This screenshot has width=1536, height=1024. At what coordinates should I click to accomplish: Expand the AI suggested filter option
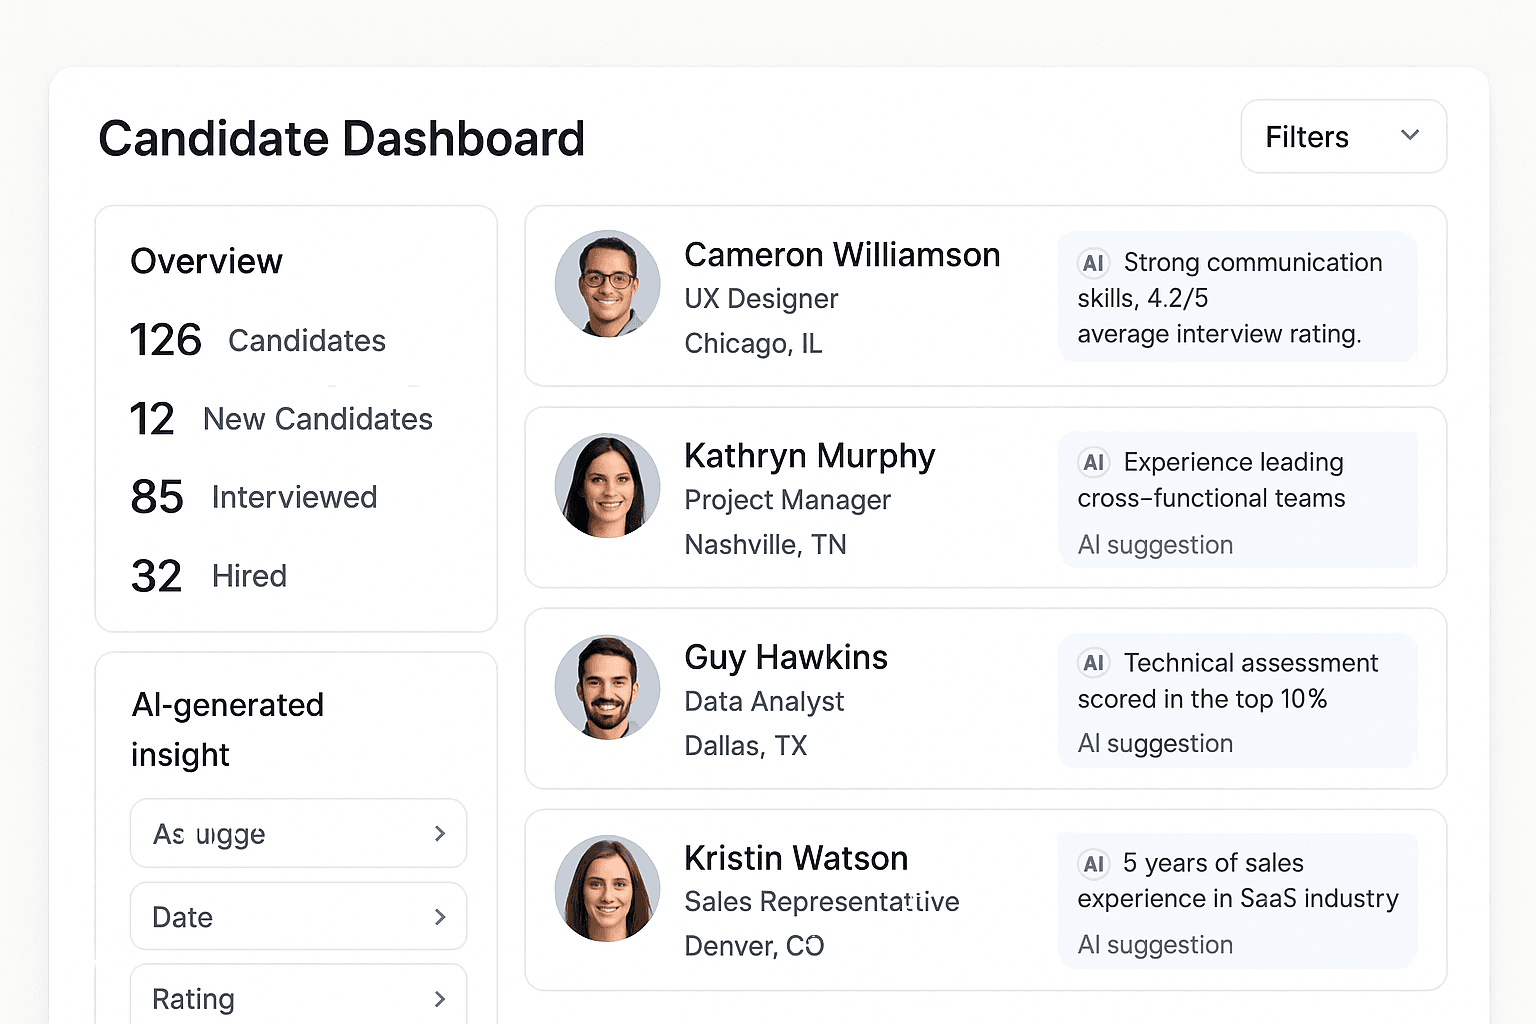[297, 833]
